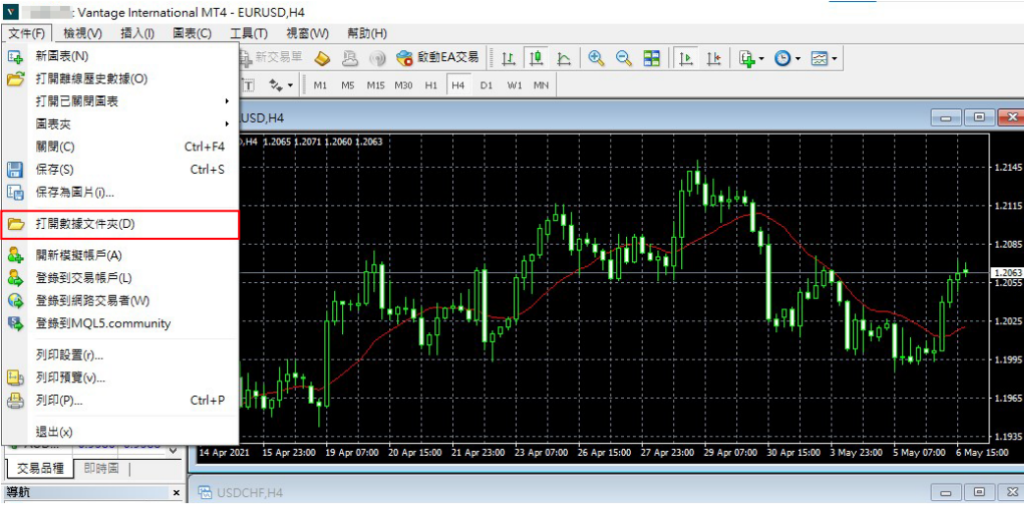Click the line chart icon
The image size is (1024, 510).
[x=564, y=58]
